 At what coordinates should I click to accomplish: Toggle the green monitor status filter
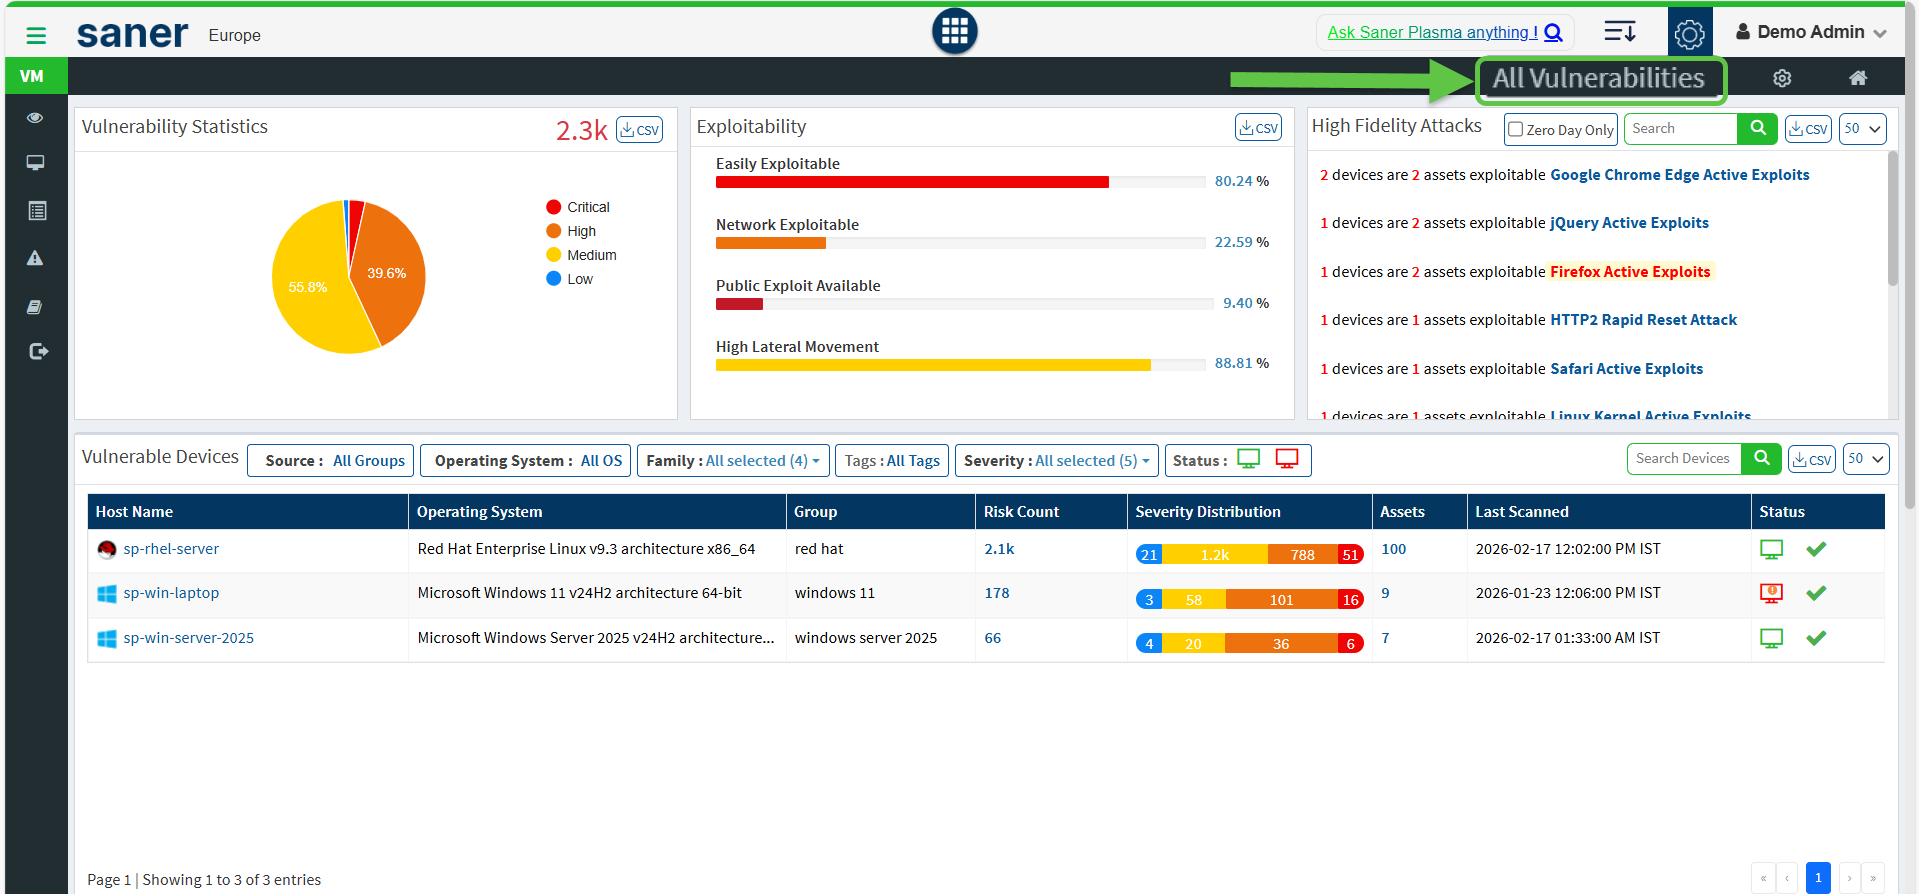[x=1248, y=459]
